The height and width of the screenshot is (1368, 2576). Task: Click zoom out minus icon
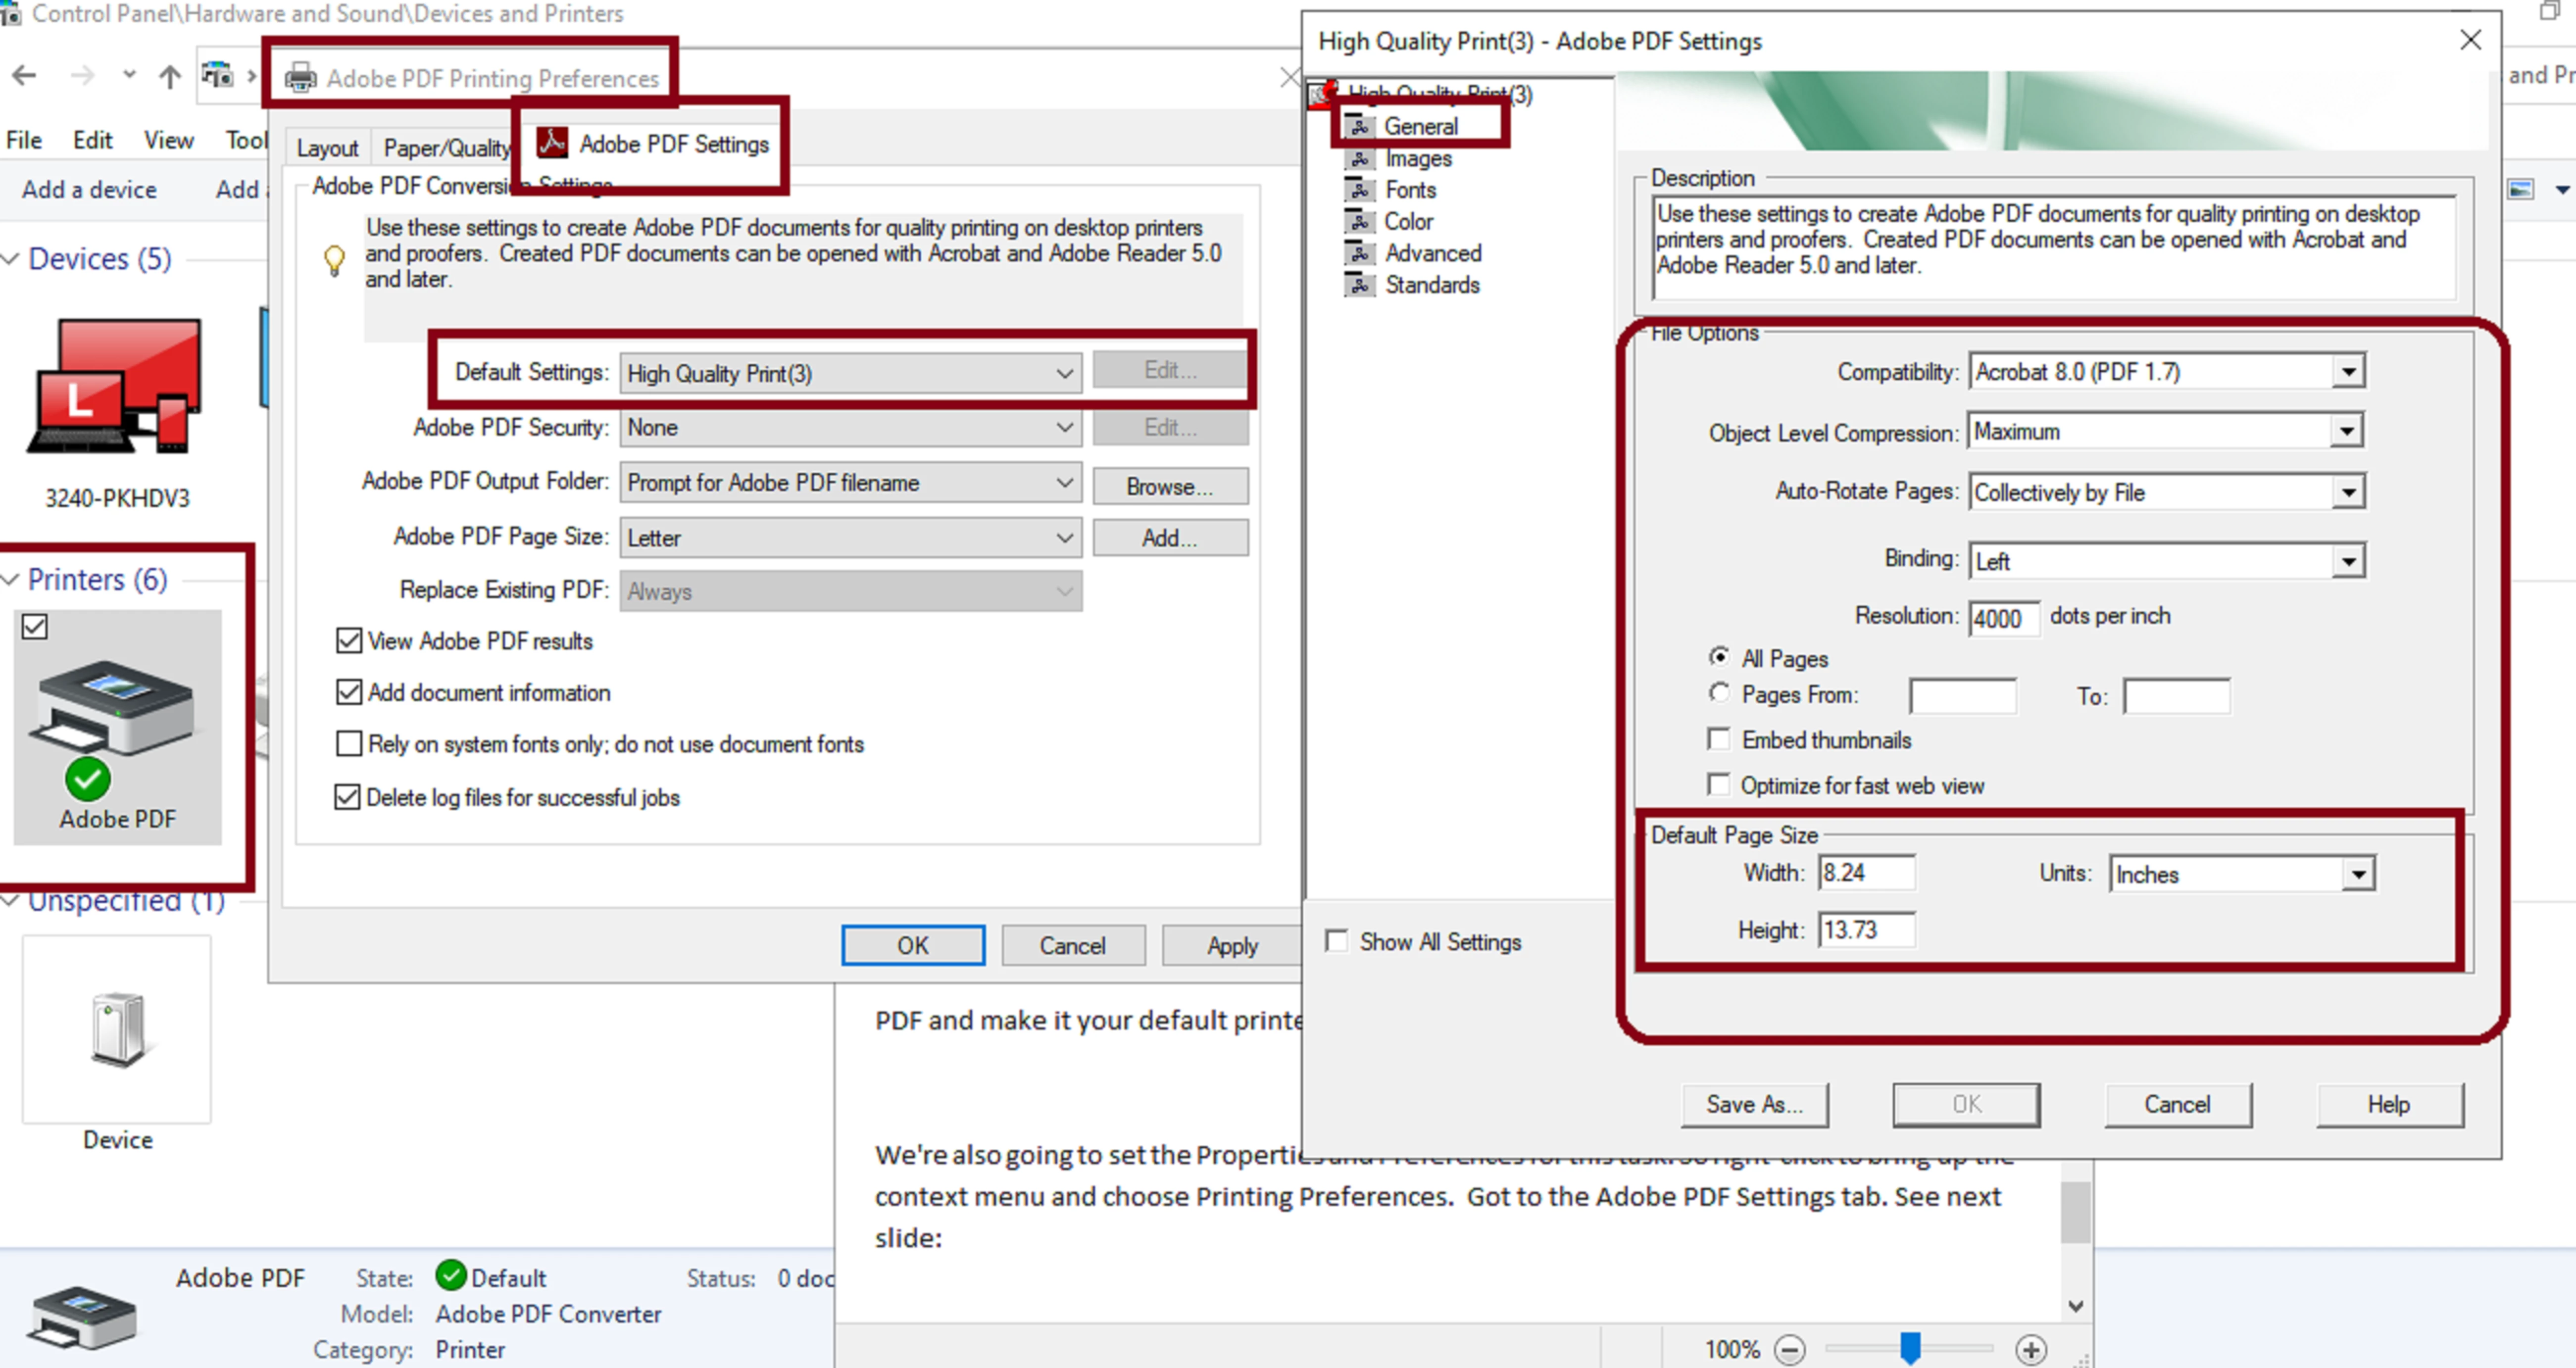click(1789, 1349)
